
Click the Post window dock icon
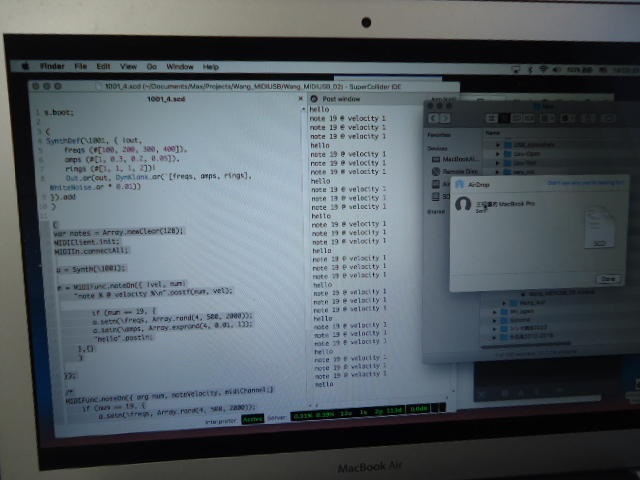point(314,99)
